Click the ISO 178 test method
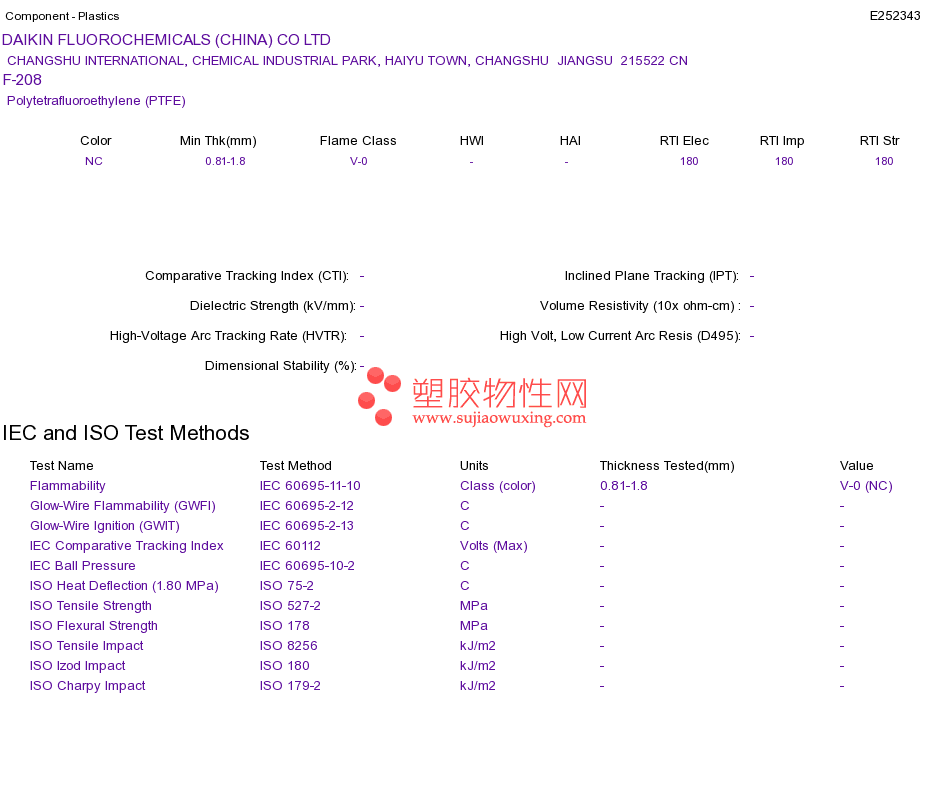 (285, 625)
